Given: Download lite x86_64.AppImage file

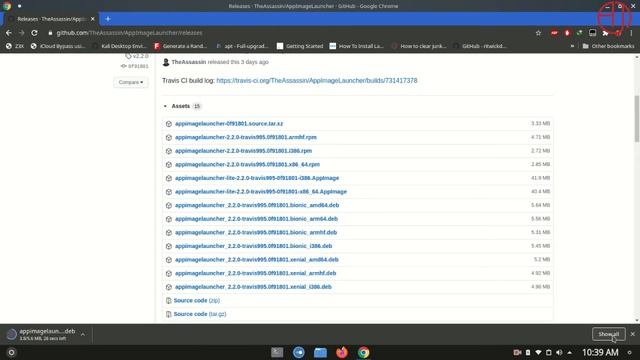Looking at the screenshot, I should click(x=261, y=191).
